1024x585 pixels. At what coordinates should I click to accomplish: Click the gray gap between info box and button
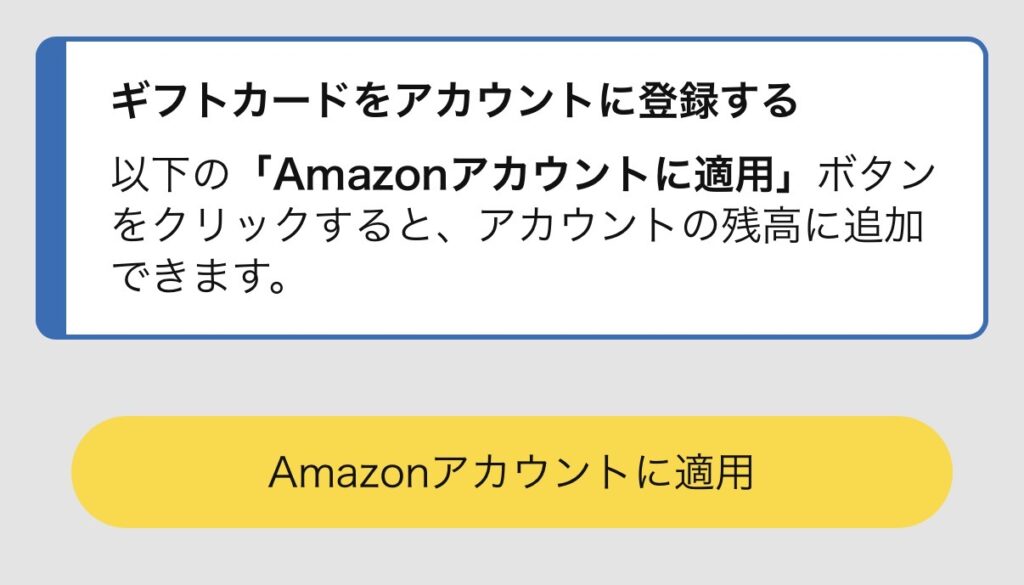[512, 377]
